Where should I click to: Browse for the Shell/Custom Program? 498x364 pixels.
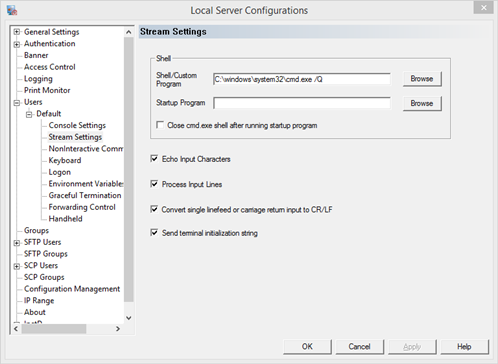tap(422, 79)
